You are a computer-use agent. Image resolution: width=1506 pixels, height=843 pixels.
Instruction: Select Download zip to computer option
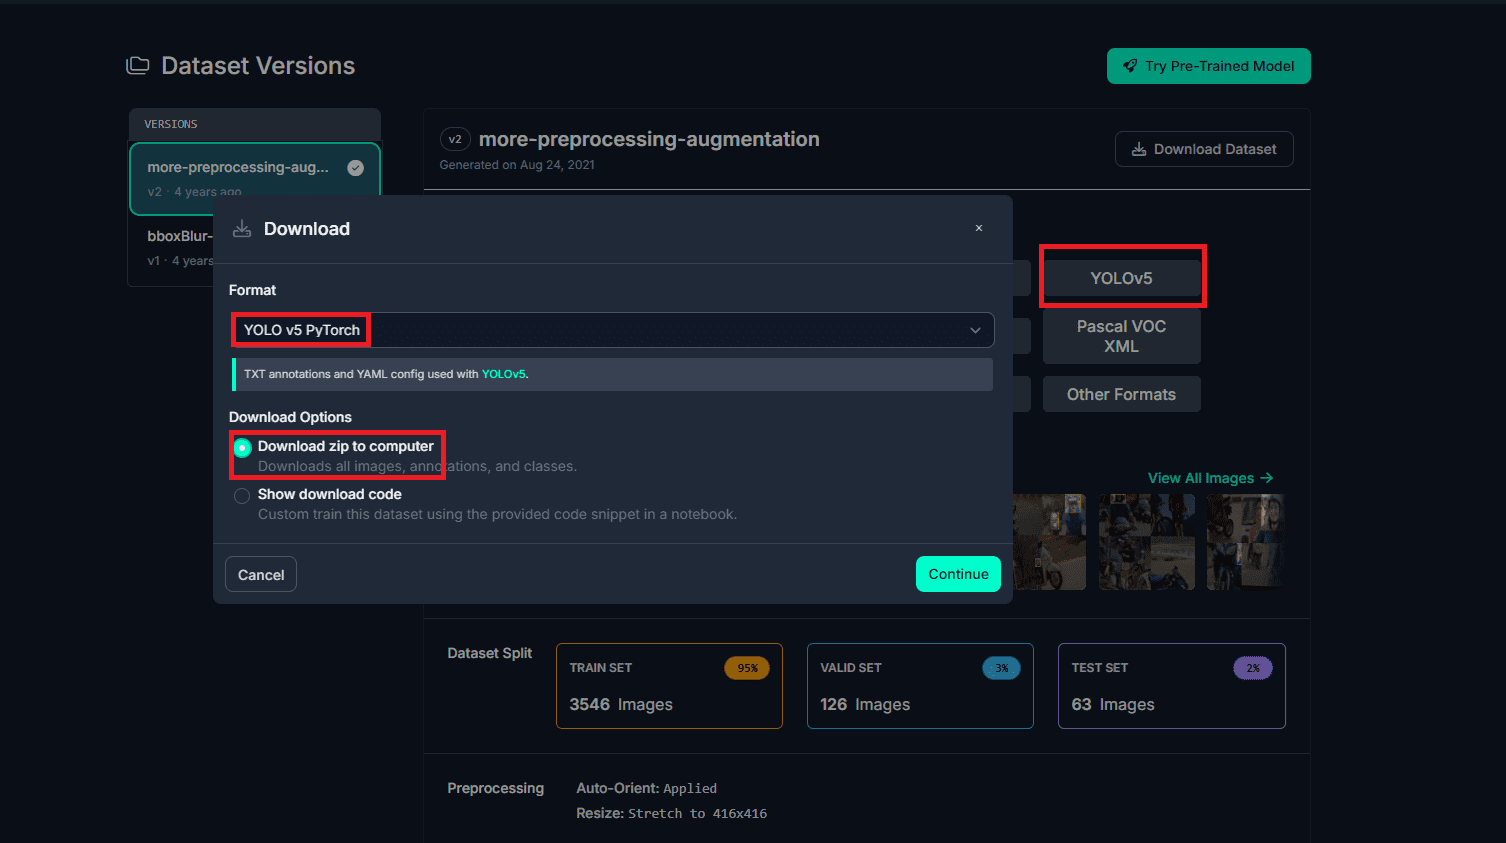pos(242,448)
